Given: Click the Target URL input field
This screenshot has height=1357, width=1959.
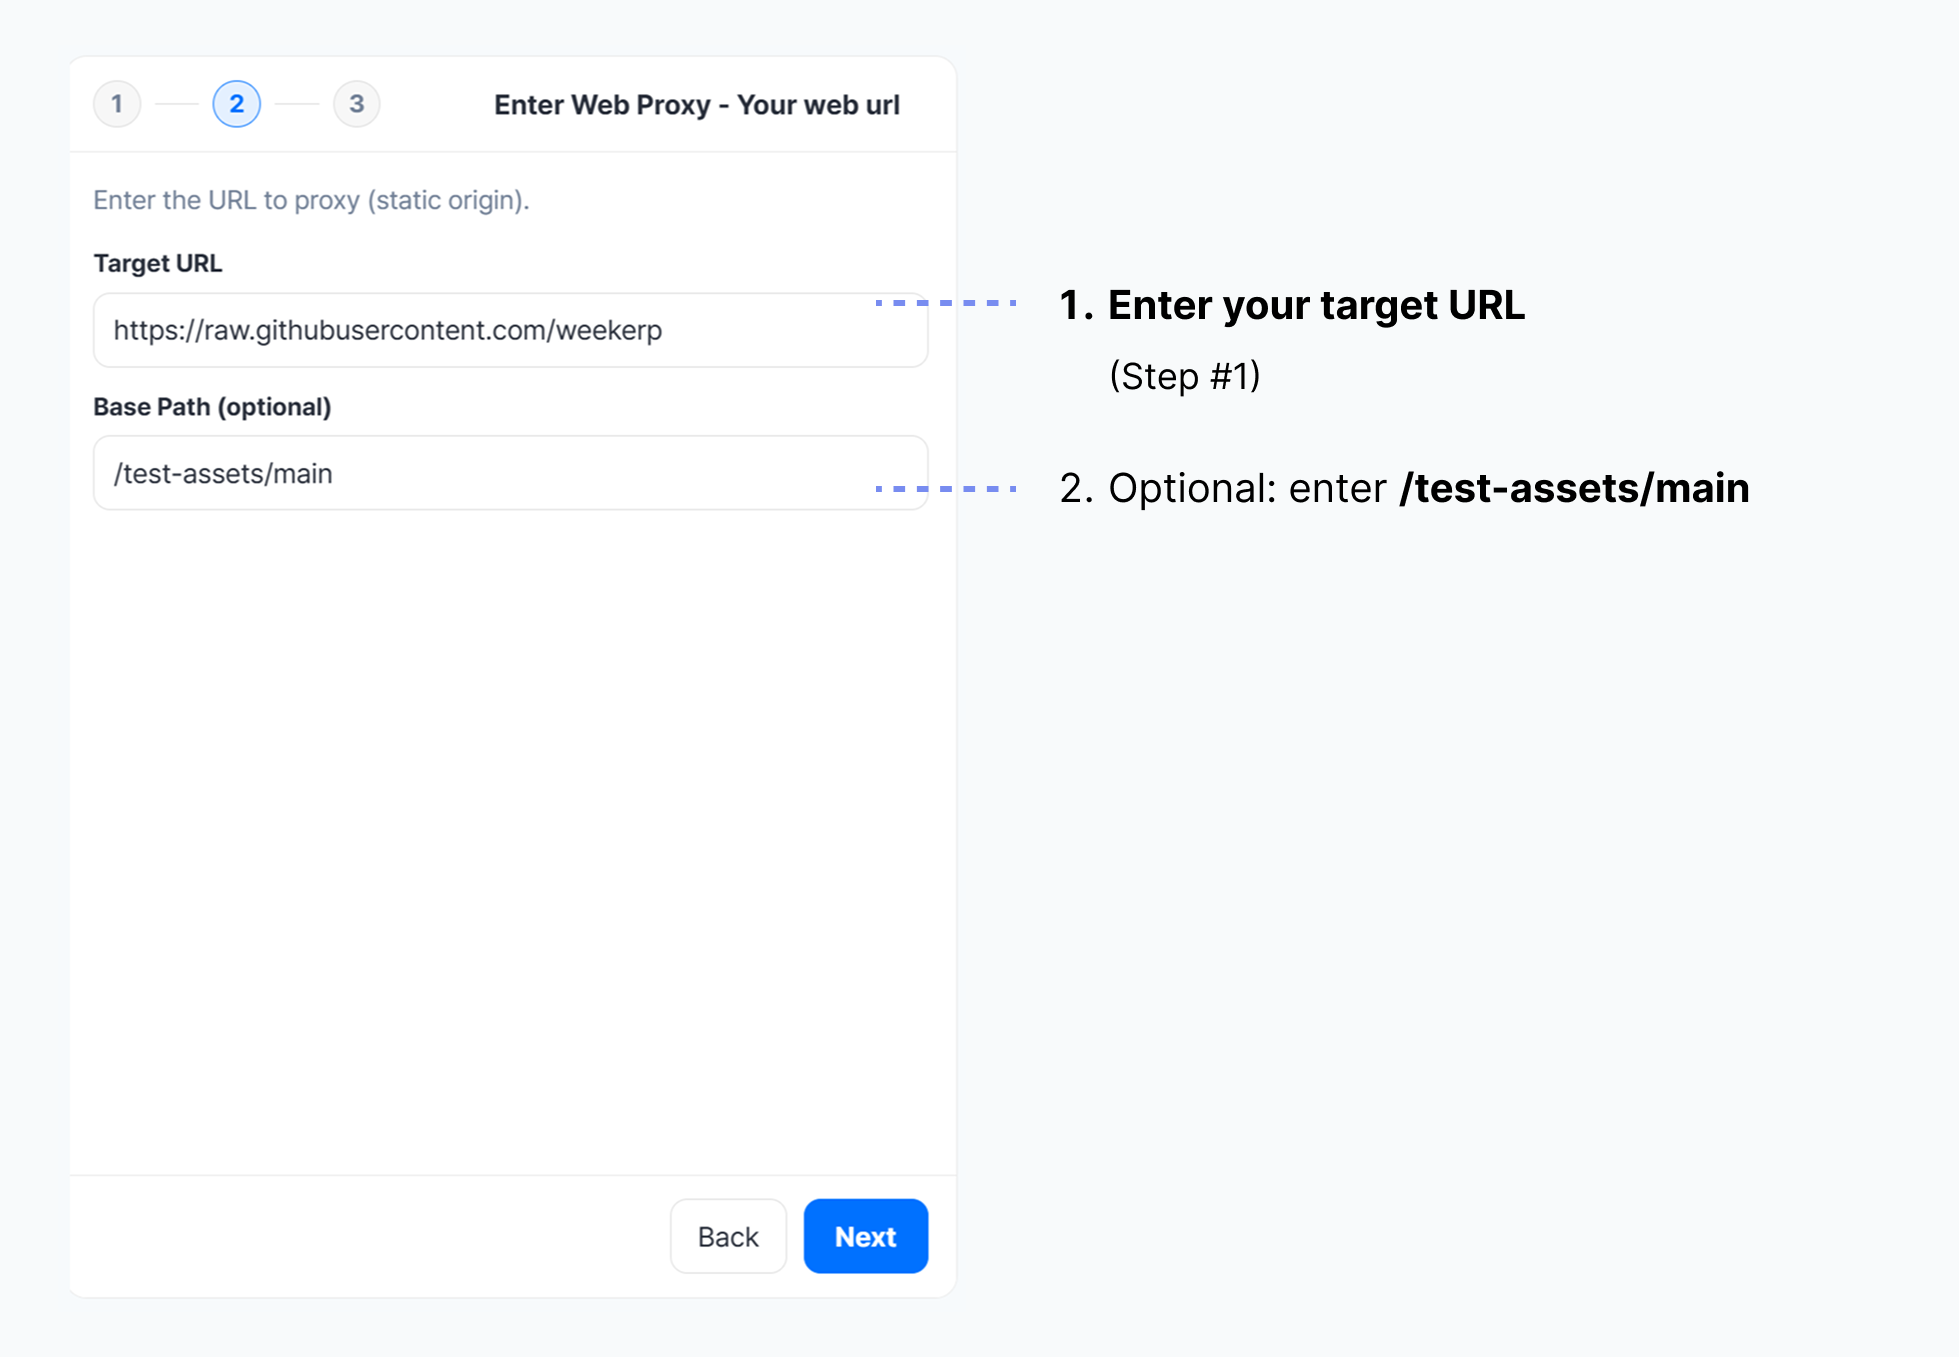Looking at the screenshot, I should tap(510, 330).
